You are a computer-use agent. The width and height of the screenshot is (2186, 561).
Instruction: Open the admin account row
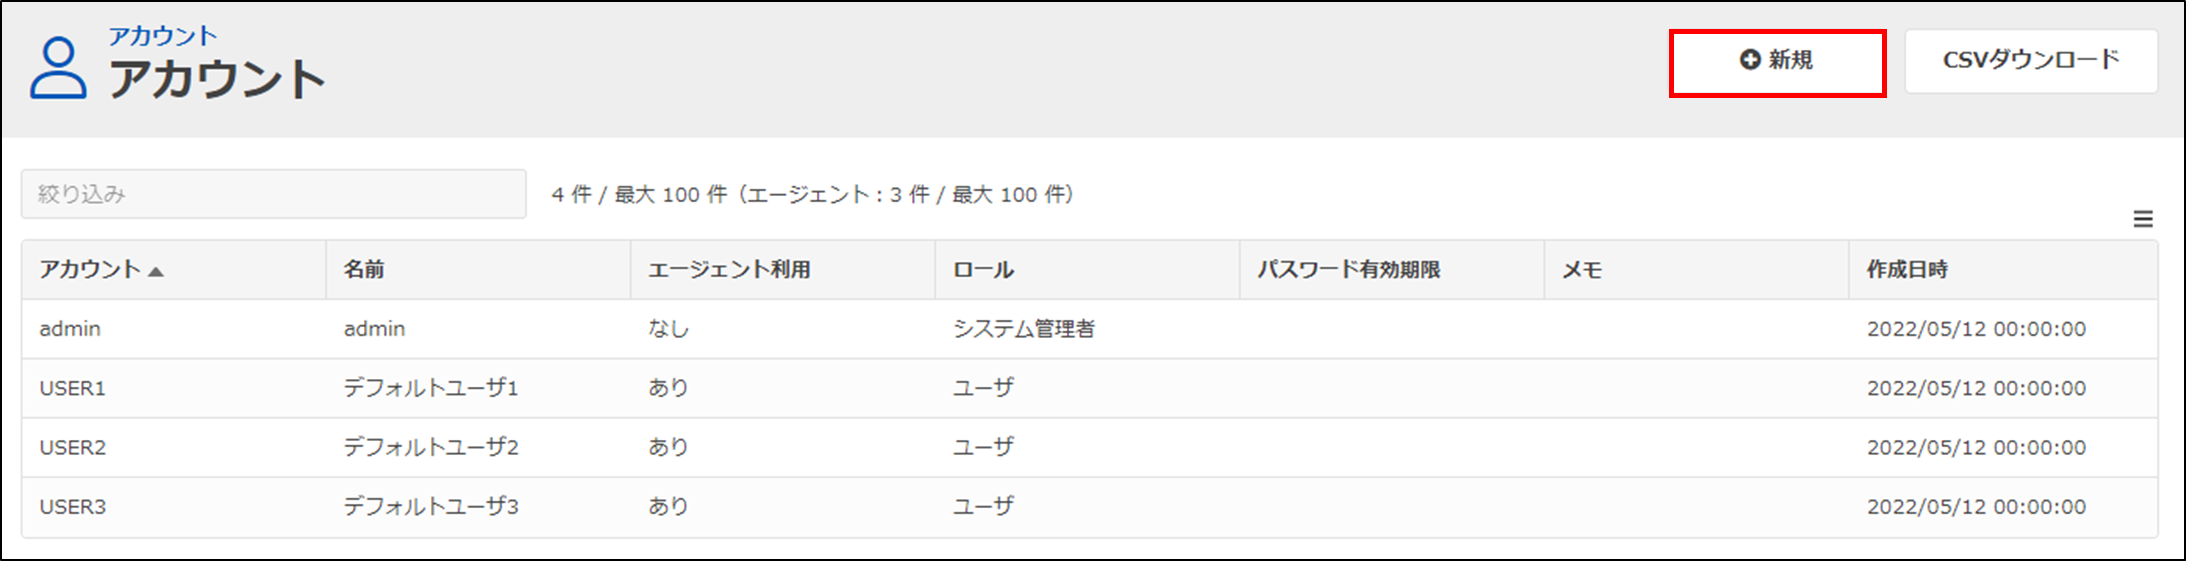[70, 329]
